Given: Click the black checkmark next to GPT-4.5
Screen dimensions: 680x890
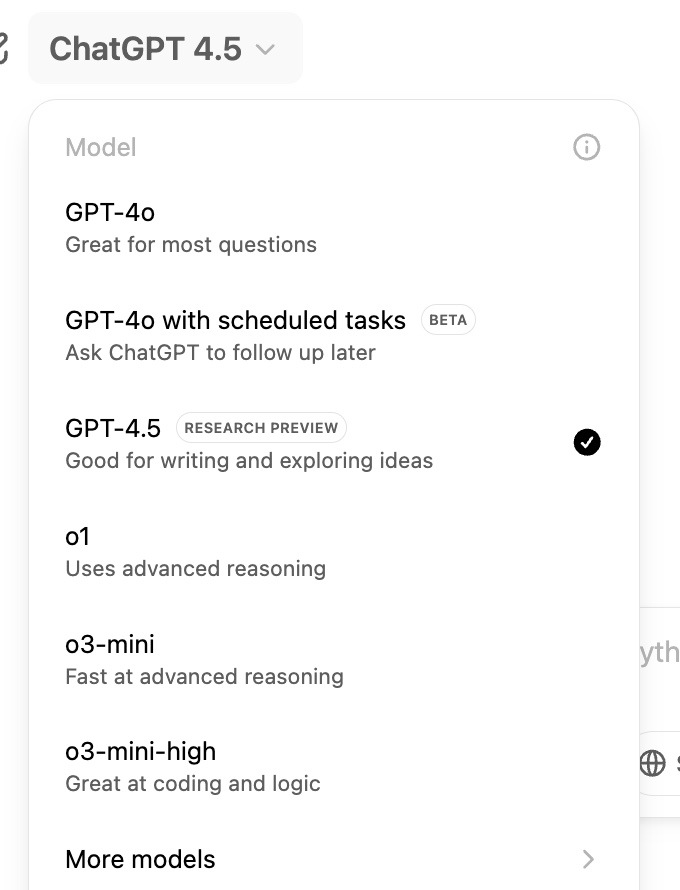Looking at the screenshot, I should (x=587, y=443).
